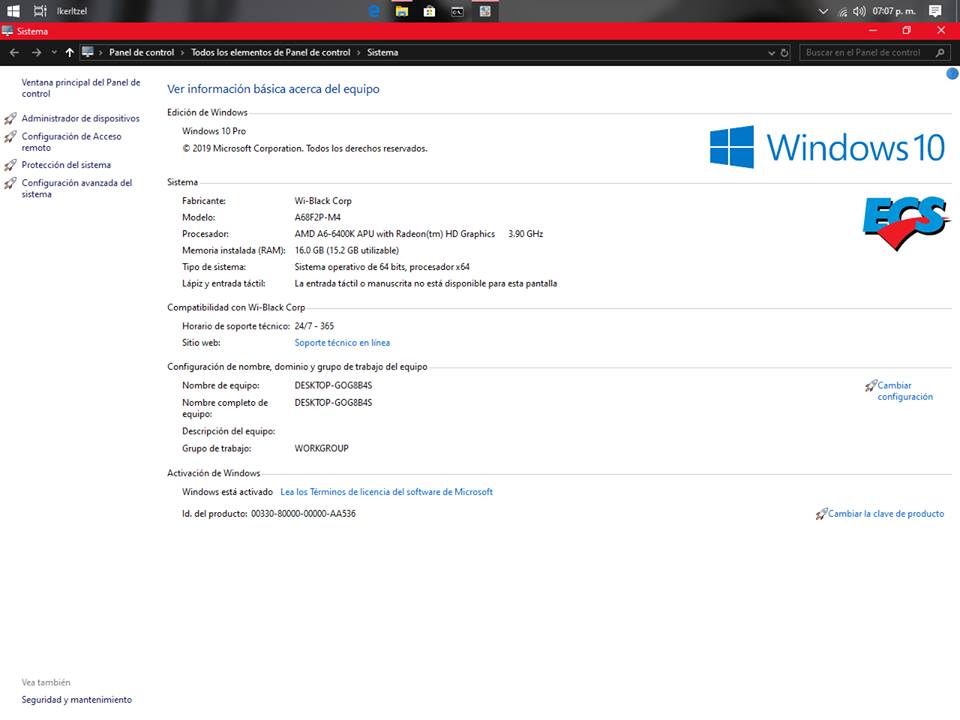
Task: Open the Action Center notifications icon
Action: [x=935, y=11]
